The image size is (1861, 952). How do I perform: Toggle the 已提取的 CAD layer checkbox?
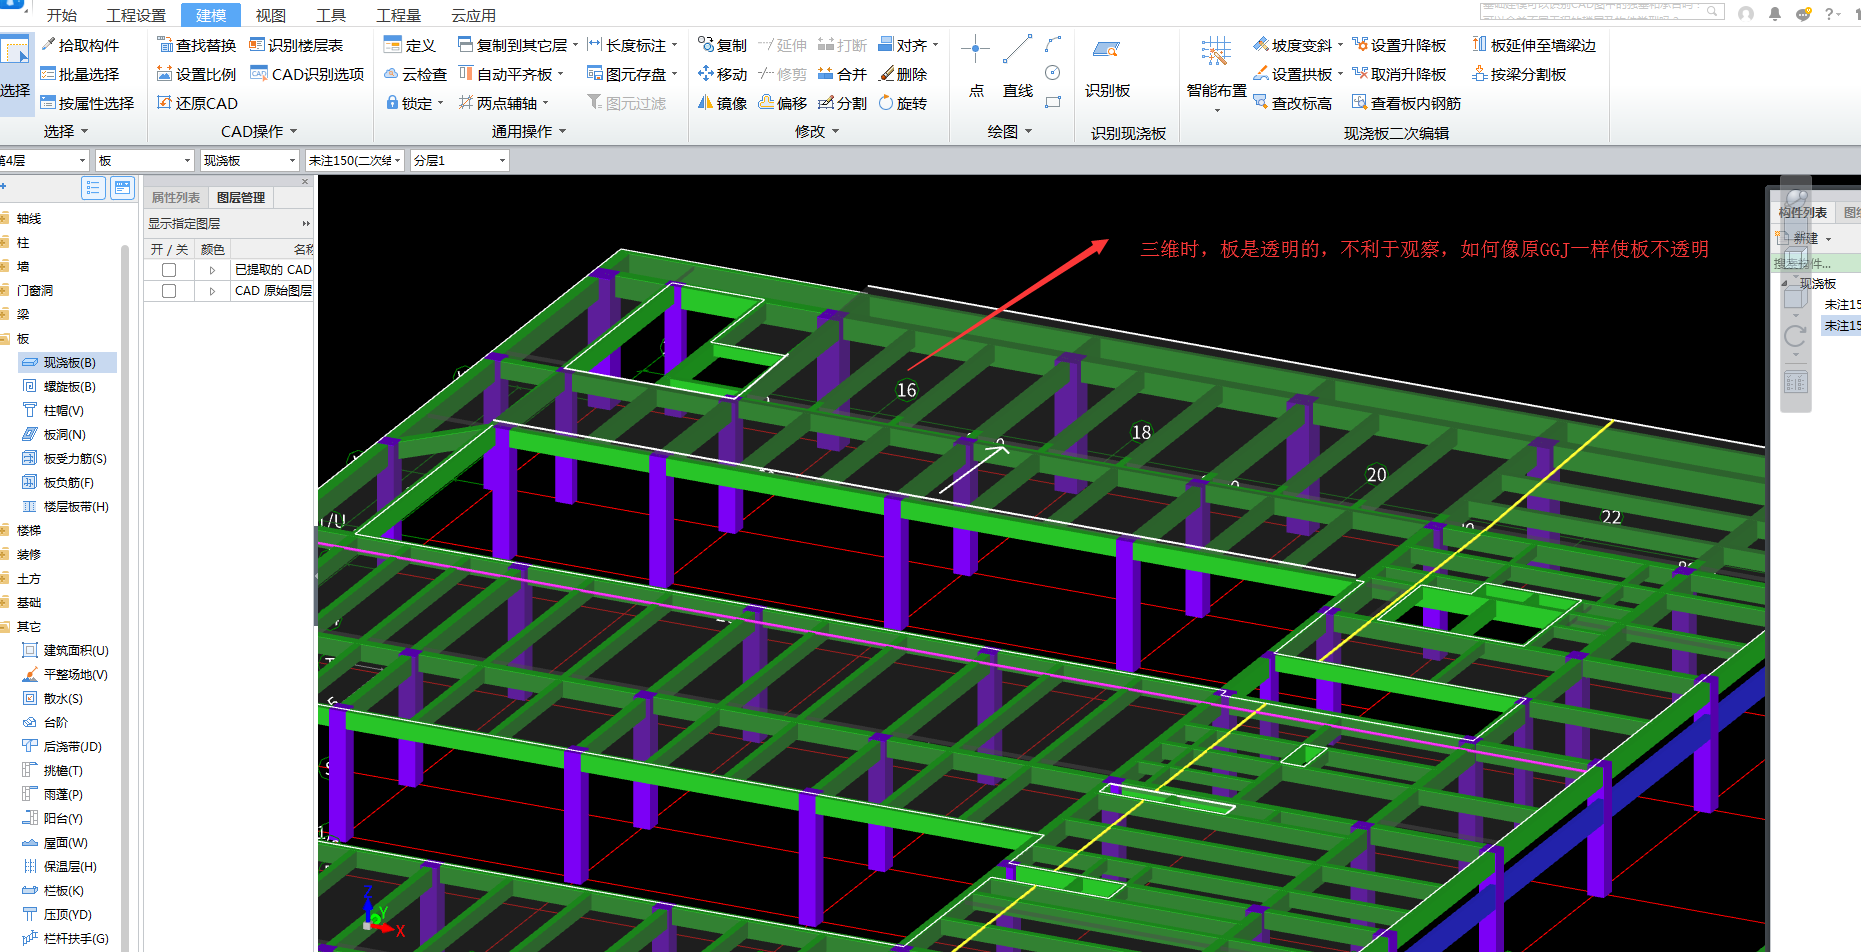(169, 270)
